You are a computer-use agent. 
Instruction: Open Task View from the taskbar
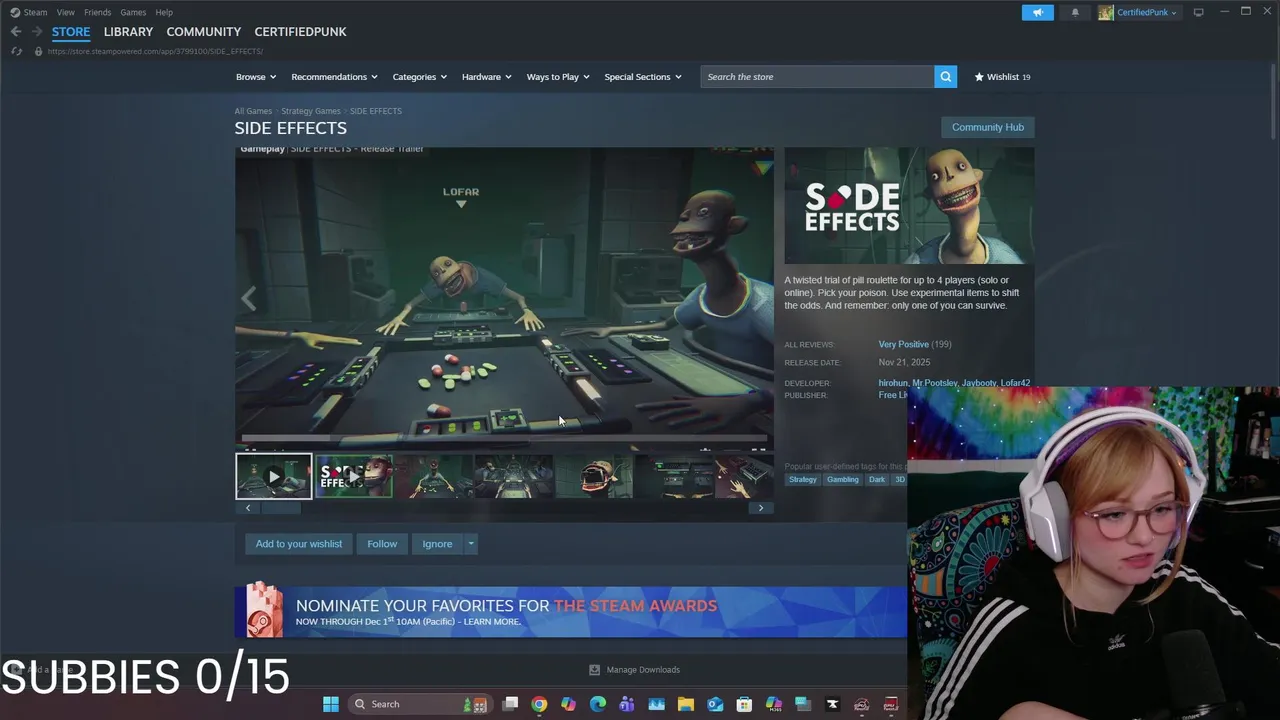[510, 704]
